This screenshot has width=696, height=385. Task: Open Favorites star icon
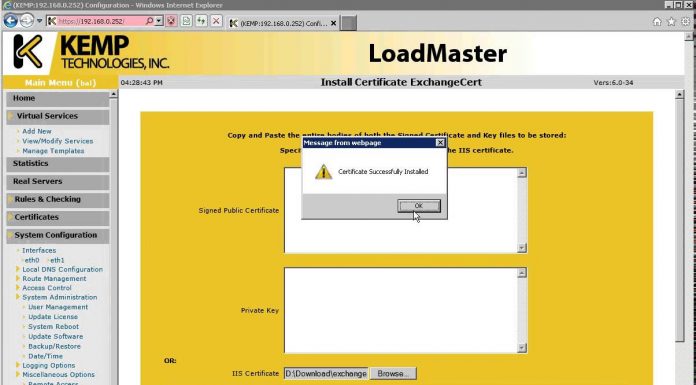672,21
